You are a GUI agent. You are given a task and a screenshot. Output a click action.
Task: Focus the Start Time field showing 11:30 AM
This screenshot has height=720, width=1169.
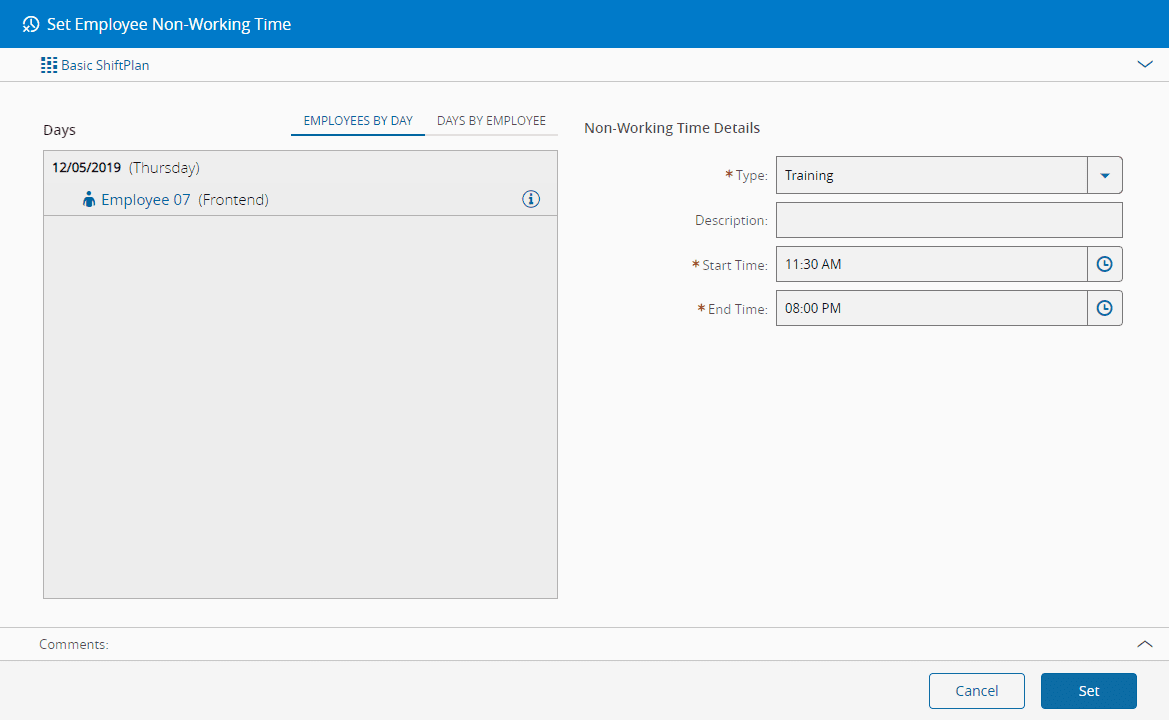(930, 264)
